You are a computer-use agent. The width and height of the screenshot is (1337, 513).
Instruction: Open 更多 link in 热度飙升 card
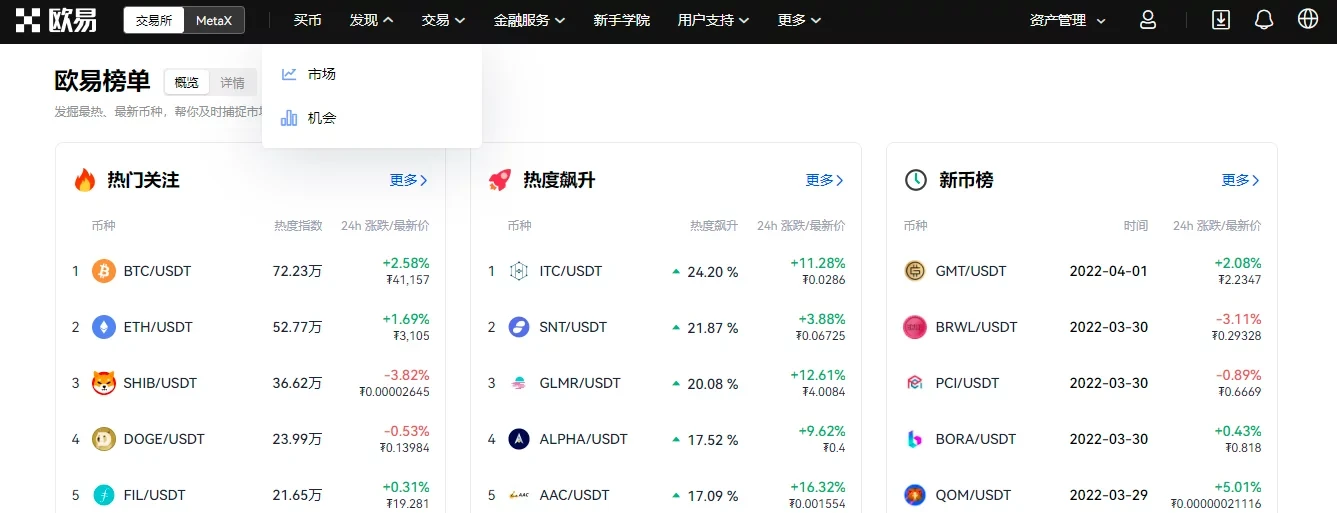[825, 180]
